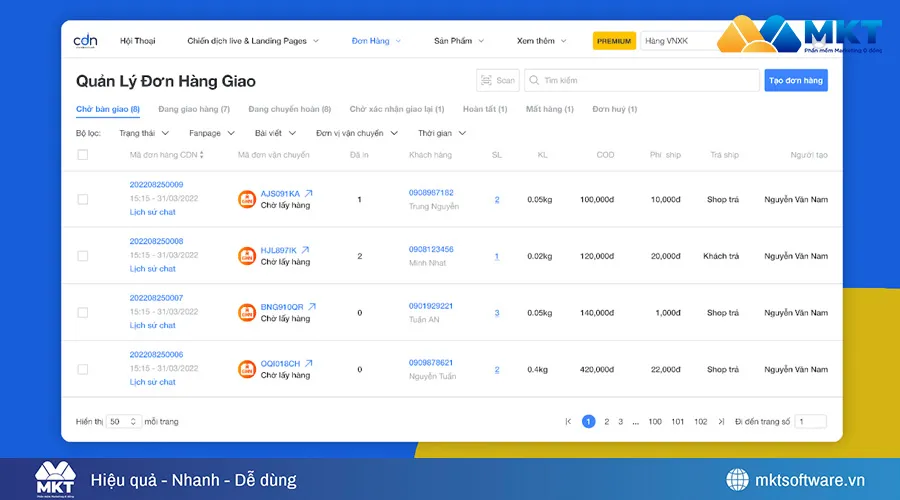Click the search magnifier icon
900x500 pixels.
(x=534, y=80)
